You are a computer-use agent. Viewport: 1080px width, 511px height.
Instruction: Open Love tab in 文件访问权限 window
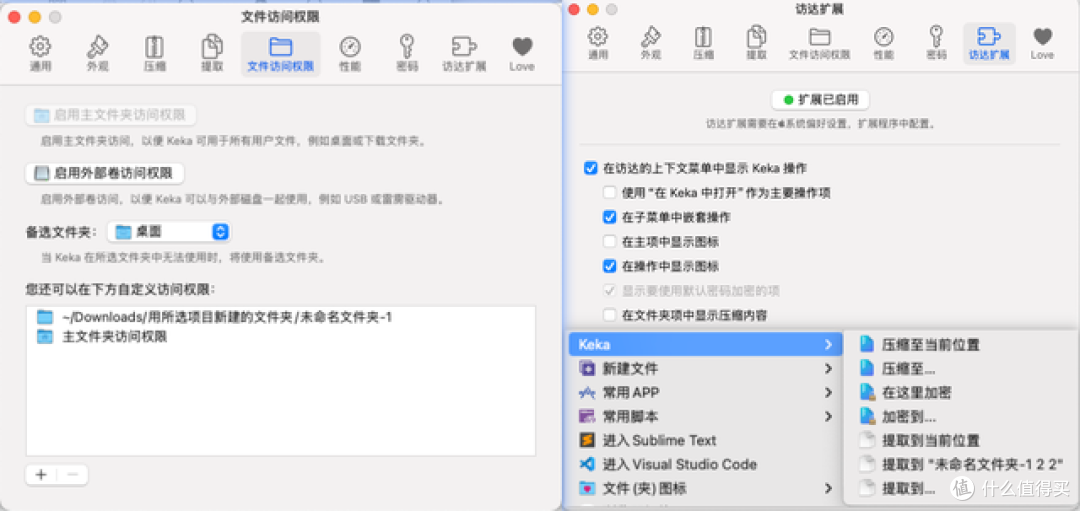point(522,54)
